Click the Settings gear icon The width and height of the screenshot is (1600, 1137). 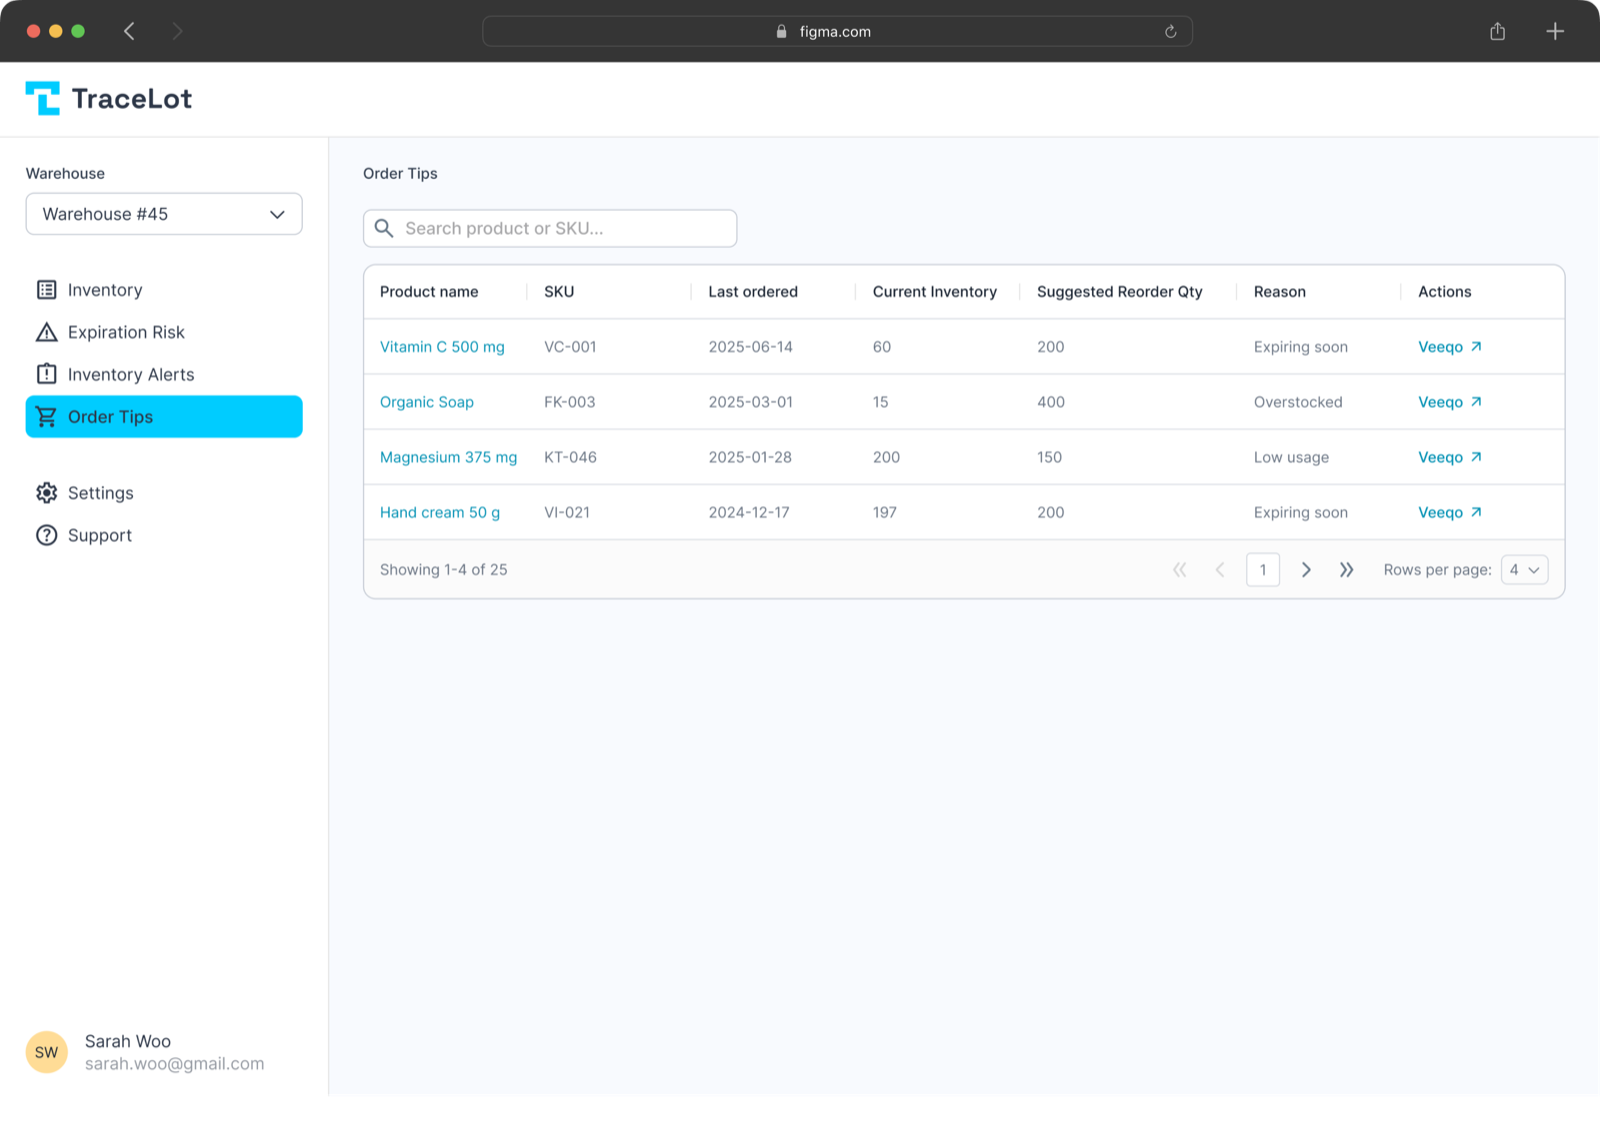coord(46,492)
